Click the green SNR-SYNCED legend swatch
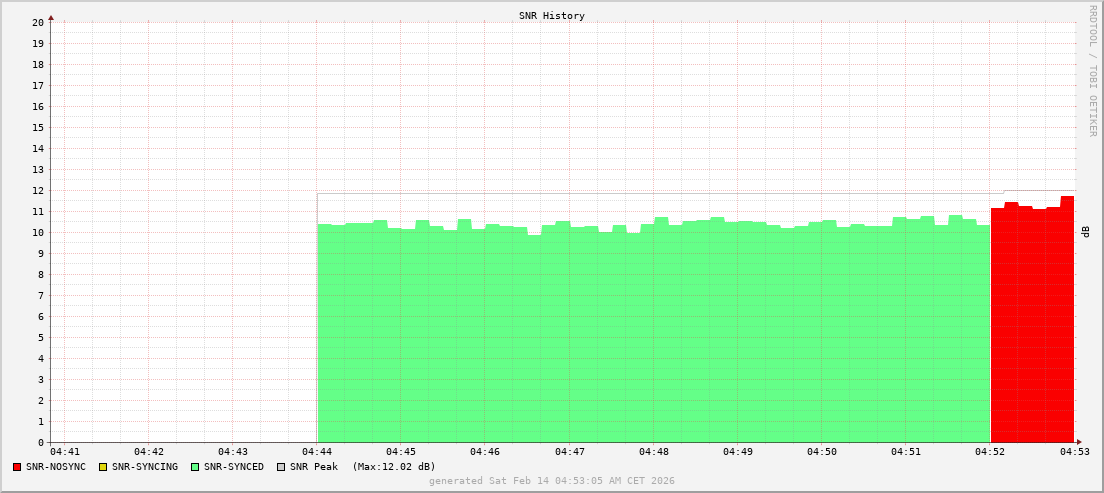This screenshot has width=1104, height=493. (x=195, y=467)
